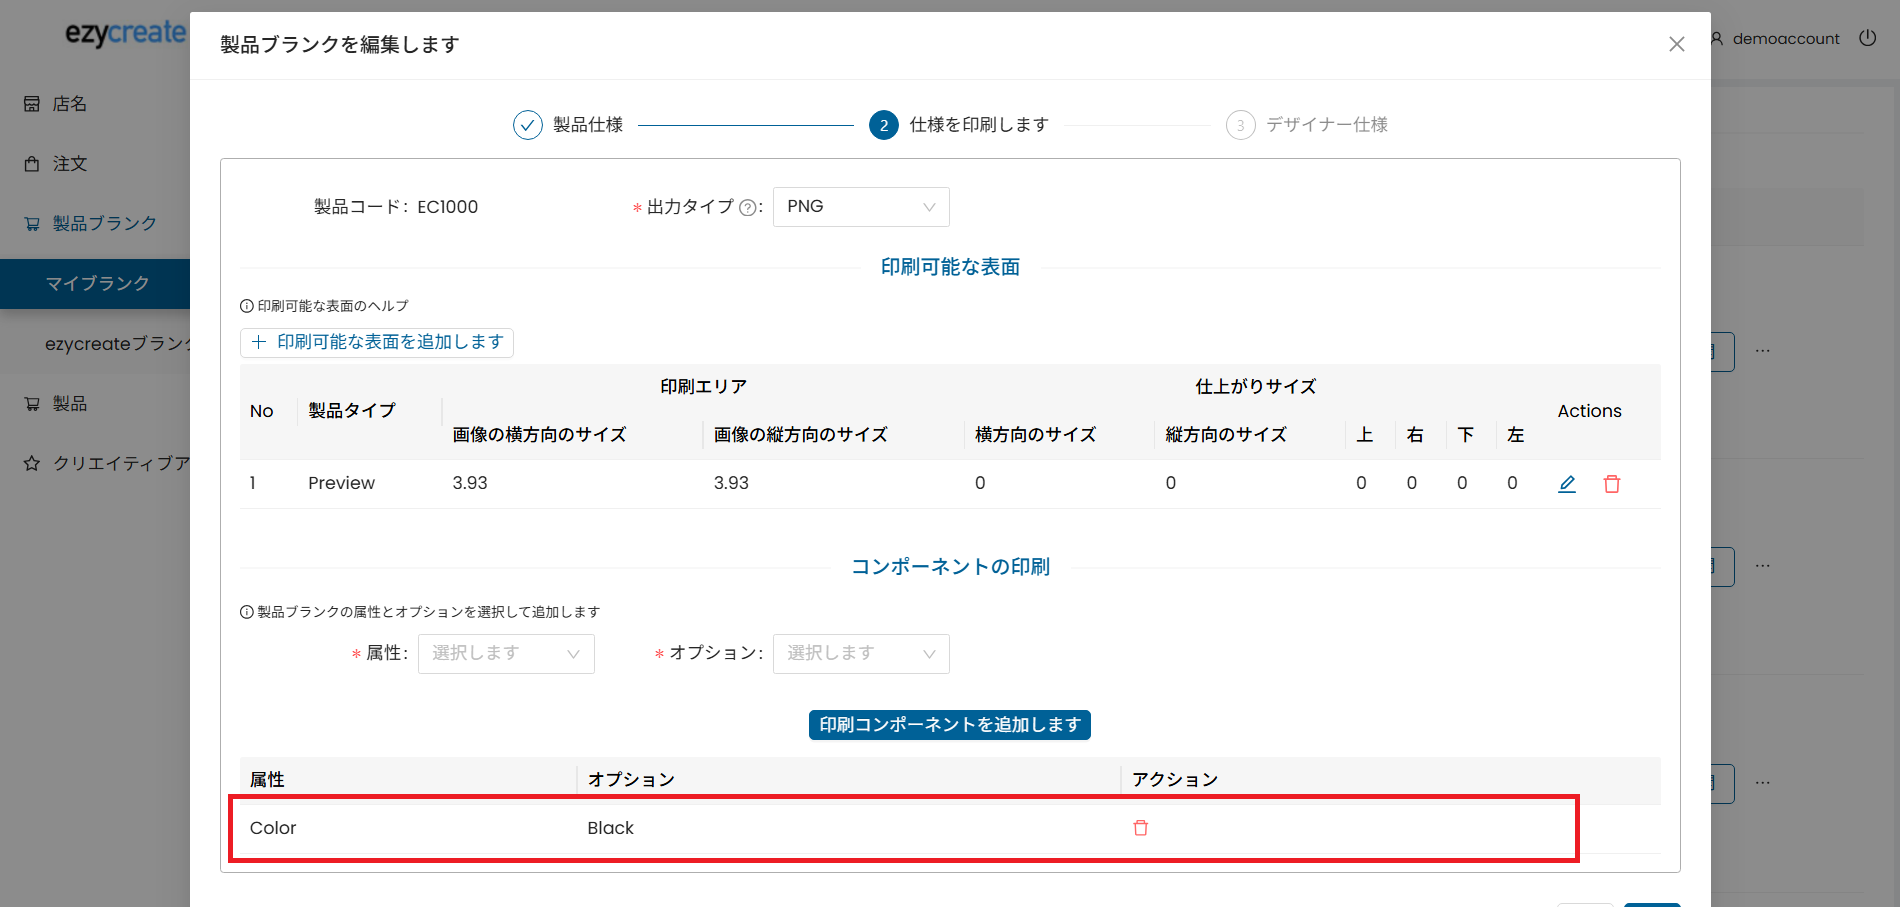Select マイブランク sidebar item
The height and width of the screenshot is (907, 1900).
click(x=97, y=284)
